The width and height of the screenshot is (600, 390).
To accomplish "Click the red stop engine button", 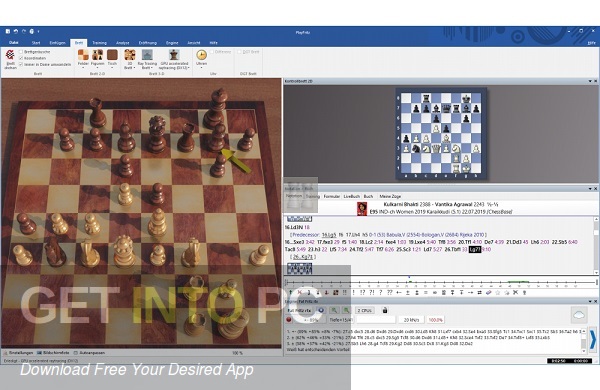I will pyautogui.click(x=289, y=320).
